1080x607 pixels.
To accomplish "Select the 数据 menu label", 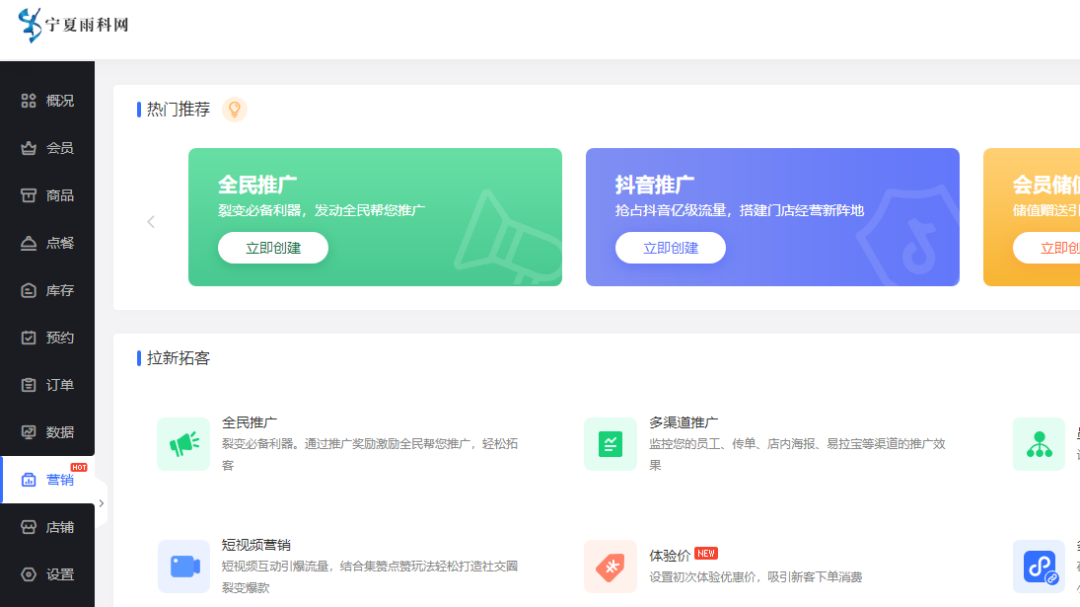I will [x=60, y=433].
